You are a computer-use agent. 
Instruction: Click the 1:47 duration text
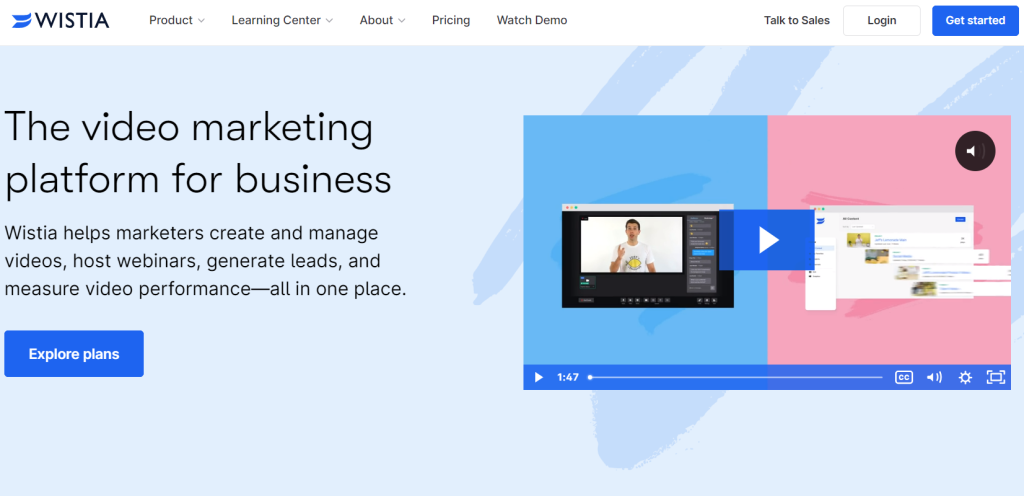[x=568, y=377]
